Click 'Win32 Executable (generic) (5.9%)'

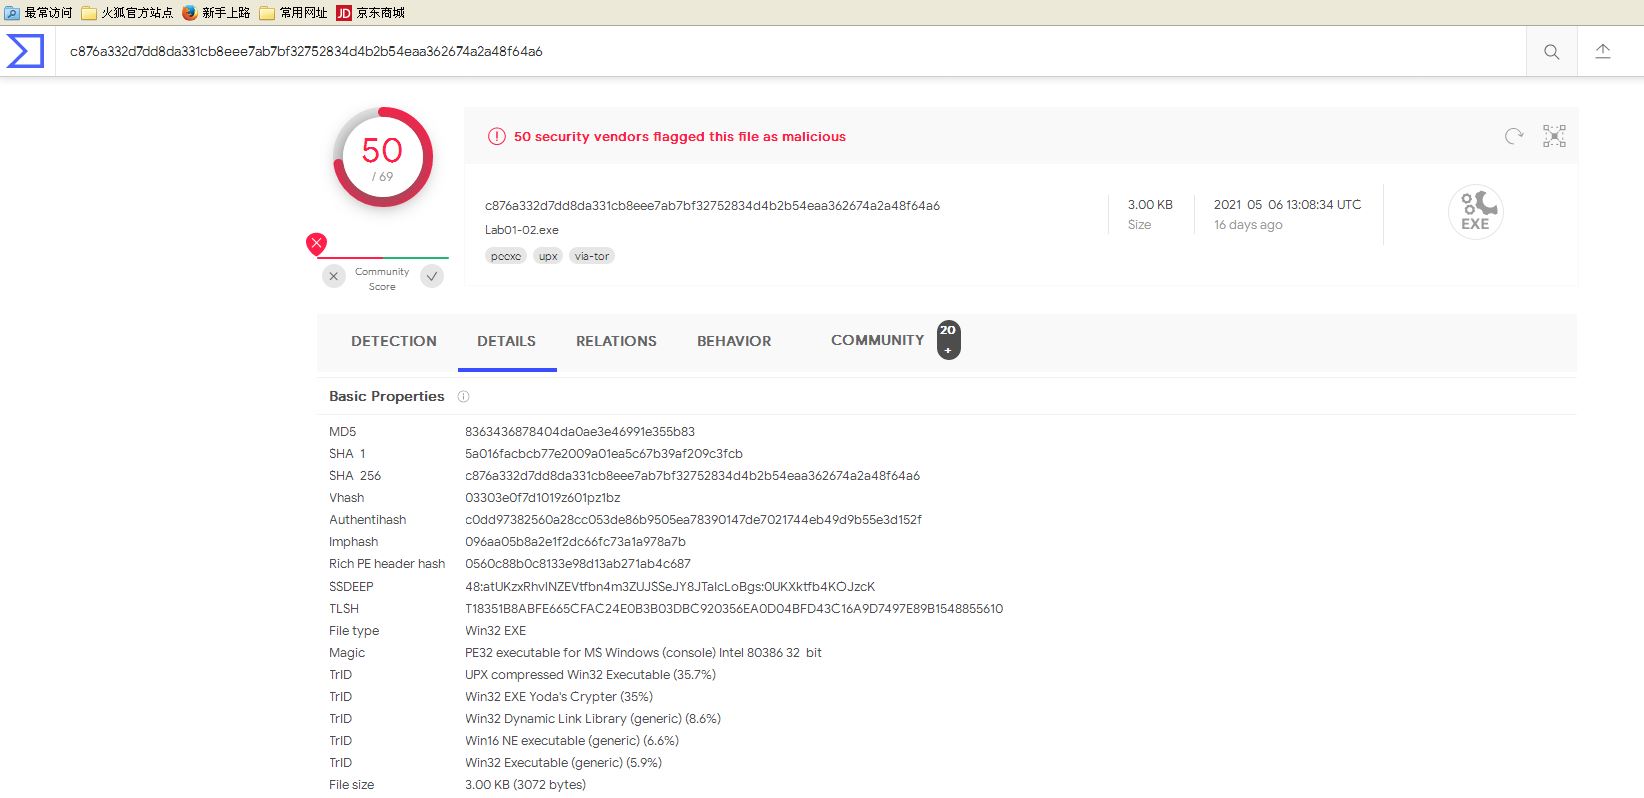point(564,763)
